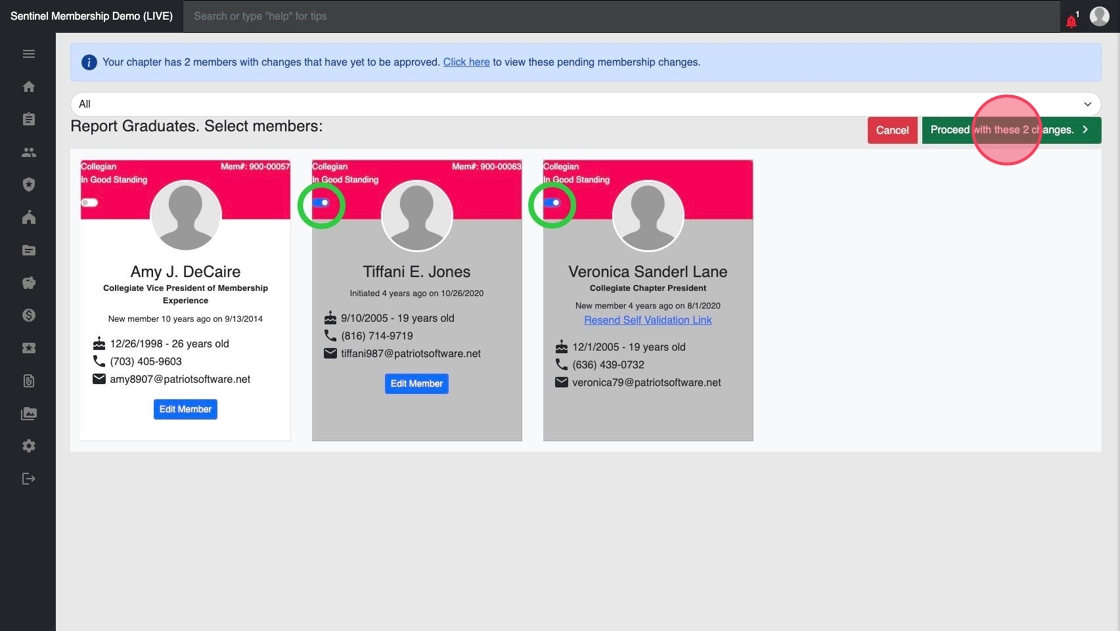Screen dimensions: 1120x631
Task: Click the name Amy J. DeCaire
Action: (x=185, y=272)
